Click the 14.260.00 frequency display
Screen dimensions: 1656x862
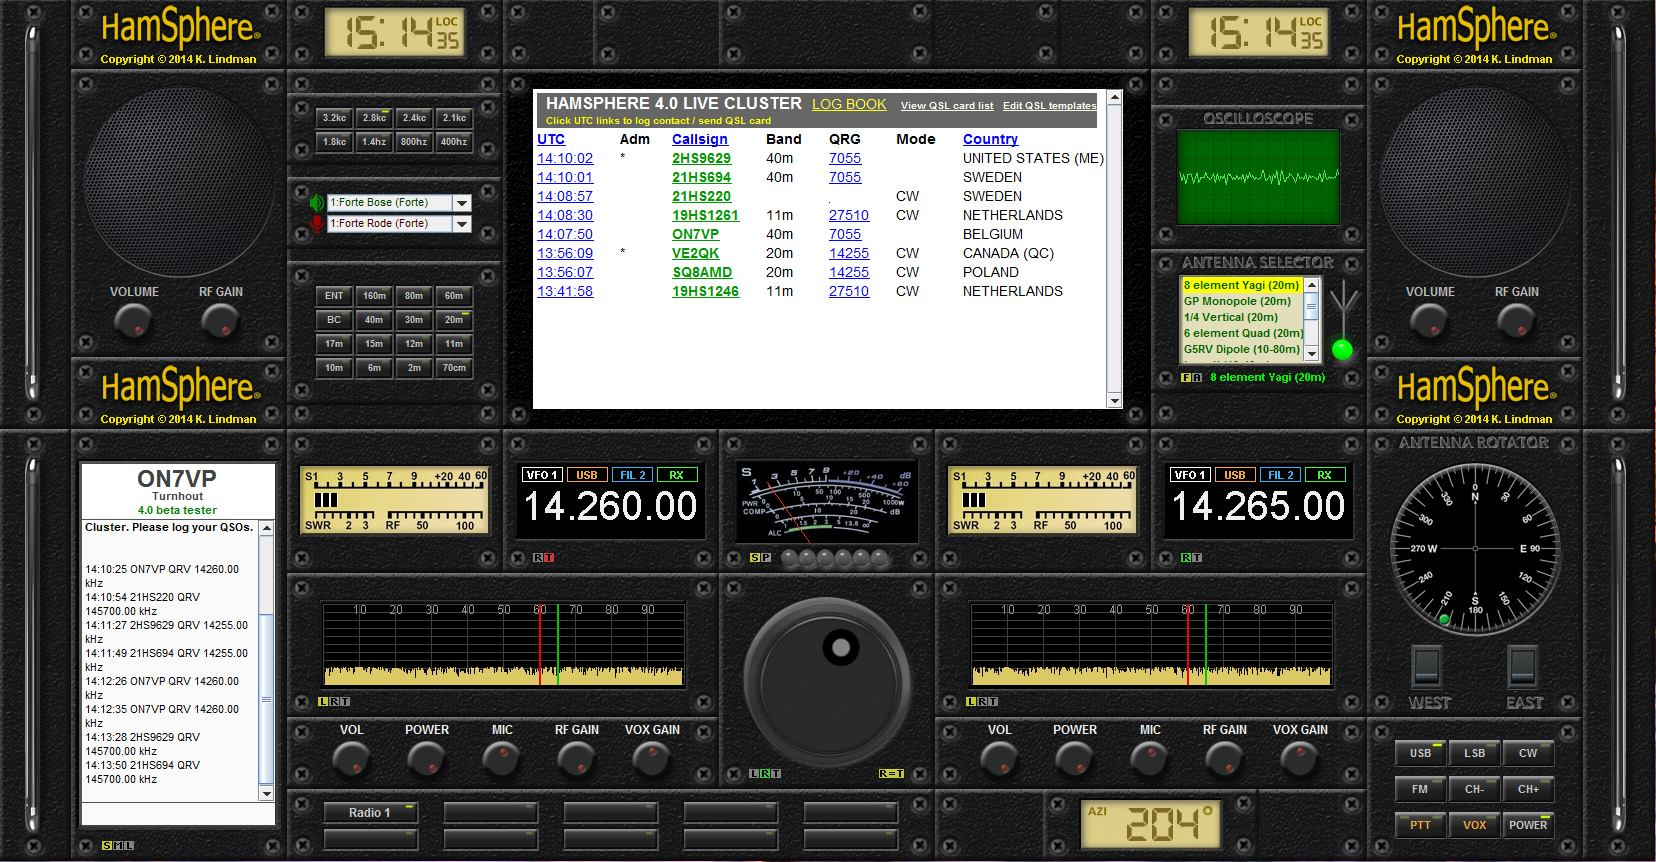(x=610, y=506)
